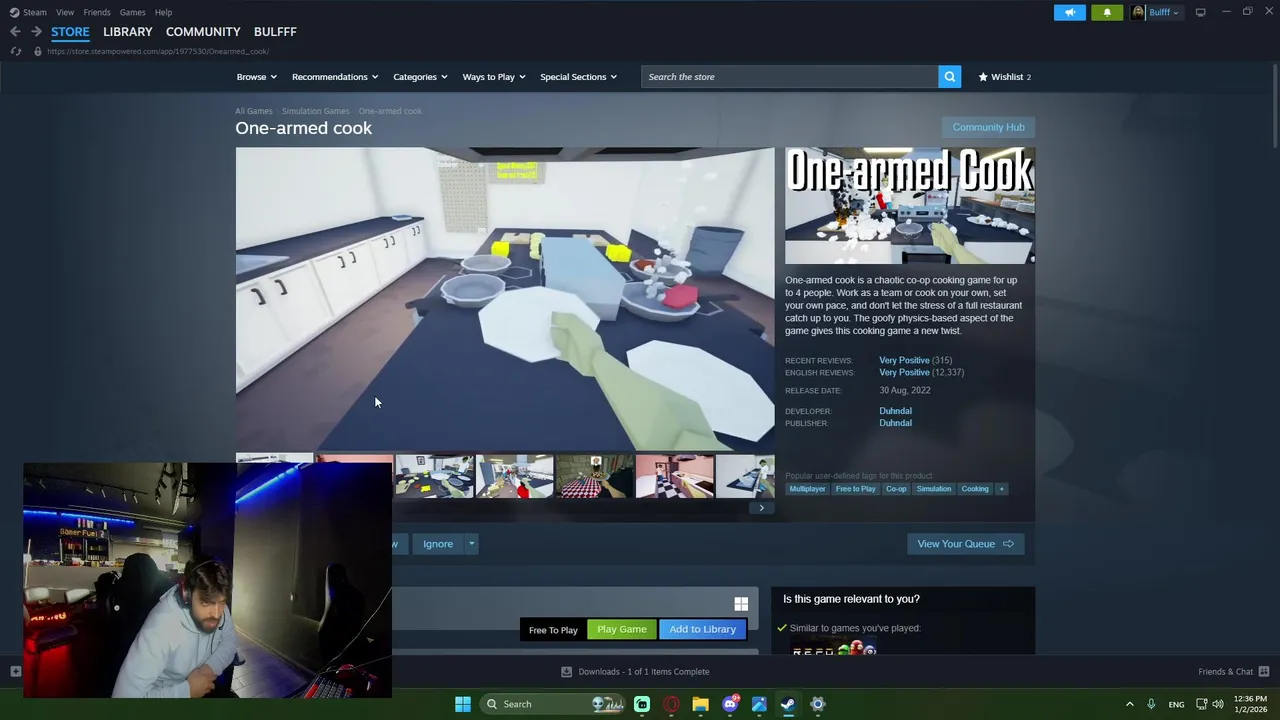
Task: Click the Simulation tag
Action: (x=934, y=489)
